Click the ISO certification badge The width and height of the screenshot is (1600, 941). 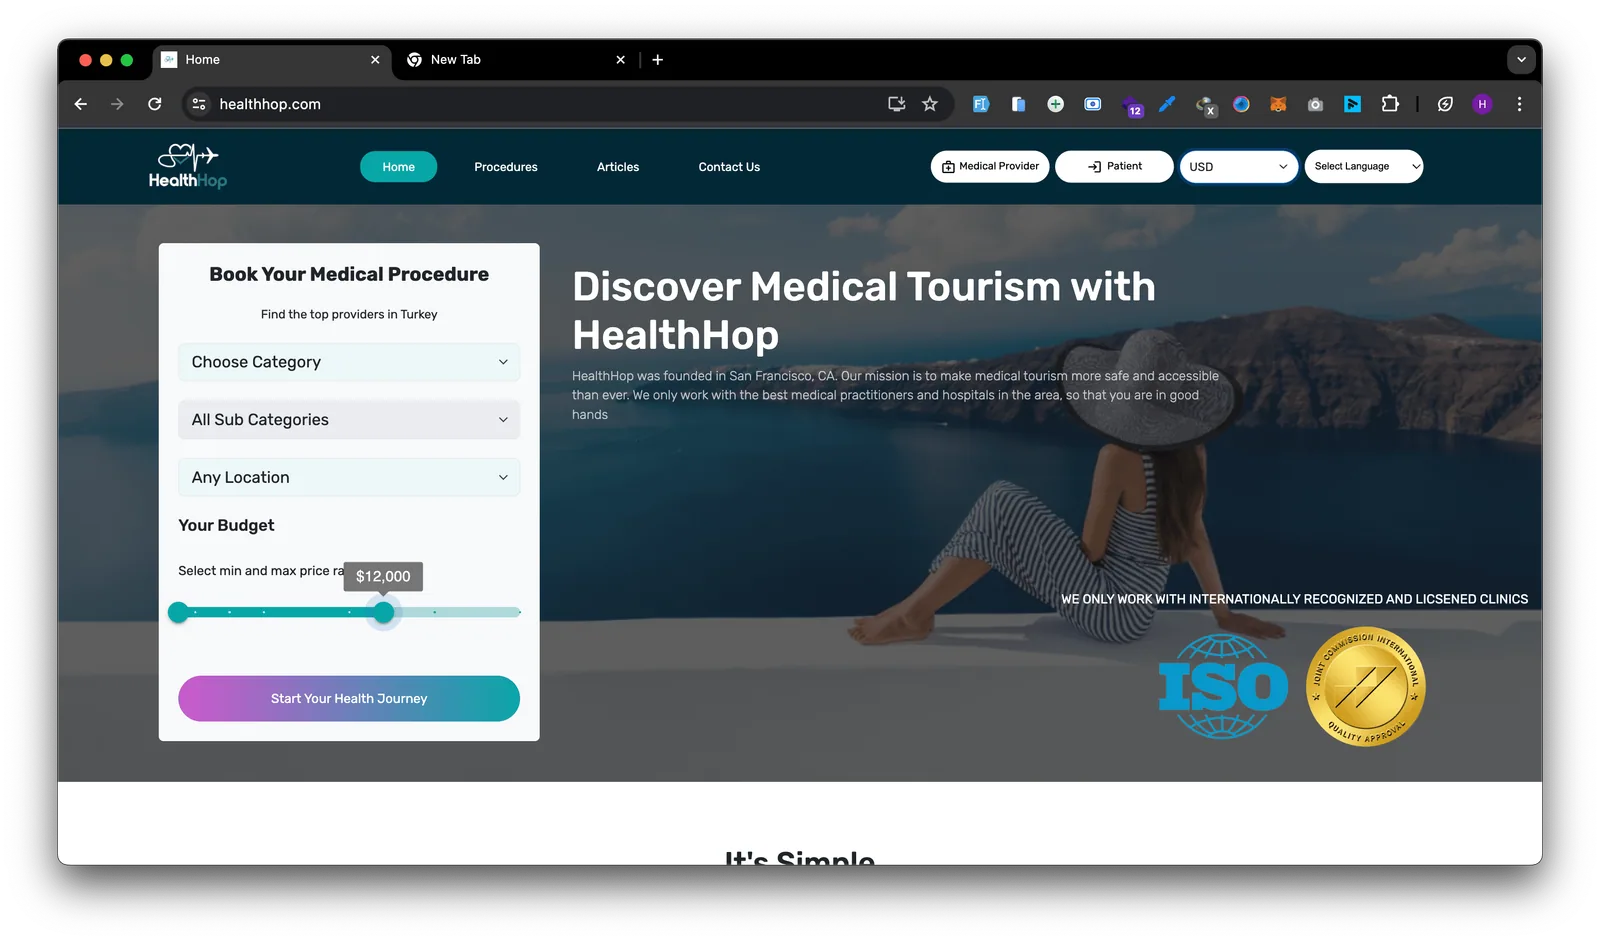coord(1223,687)
